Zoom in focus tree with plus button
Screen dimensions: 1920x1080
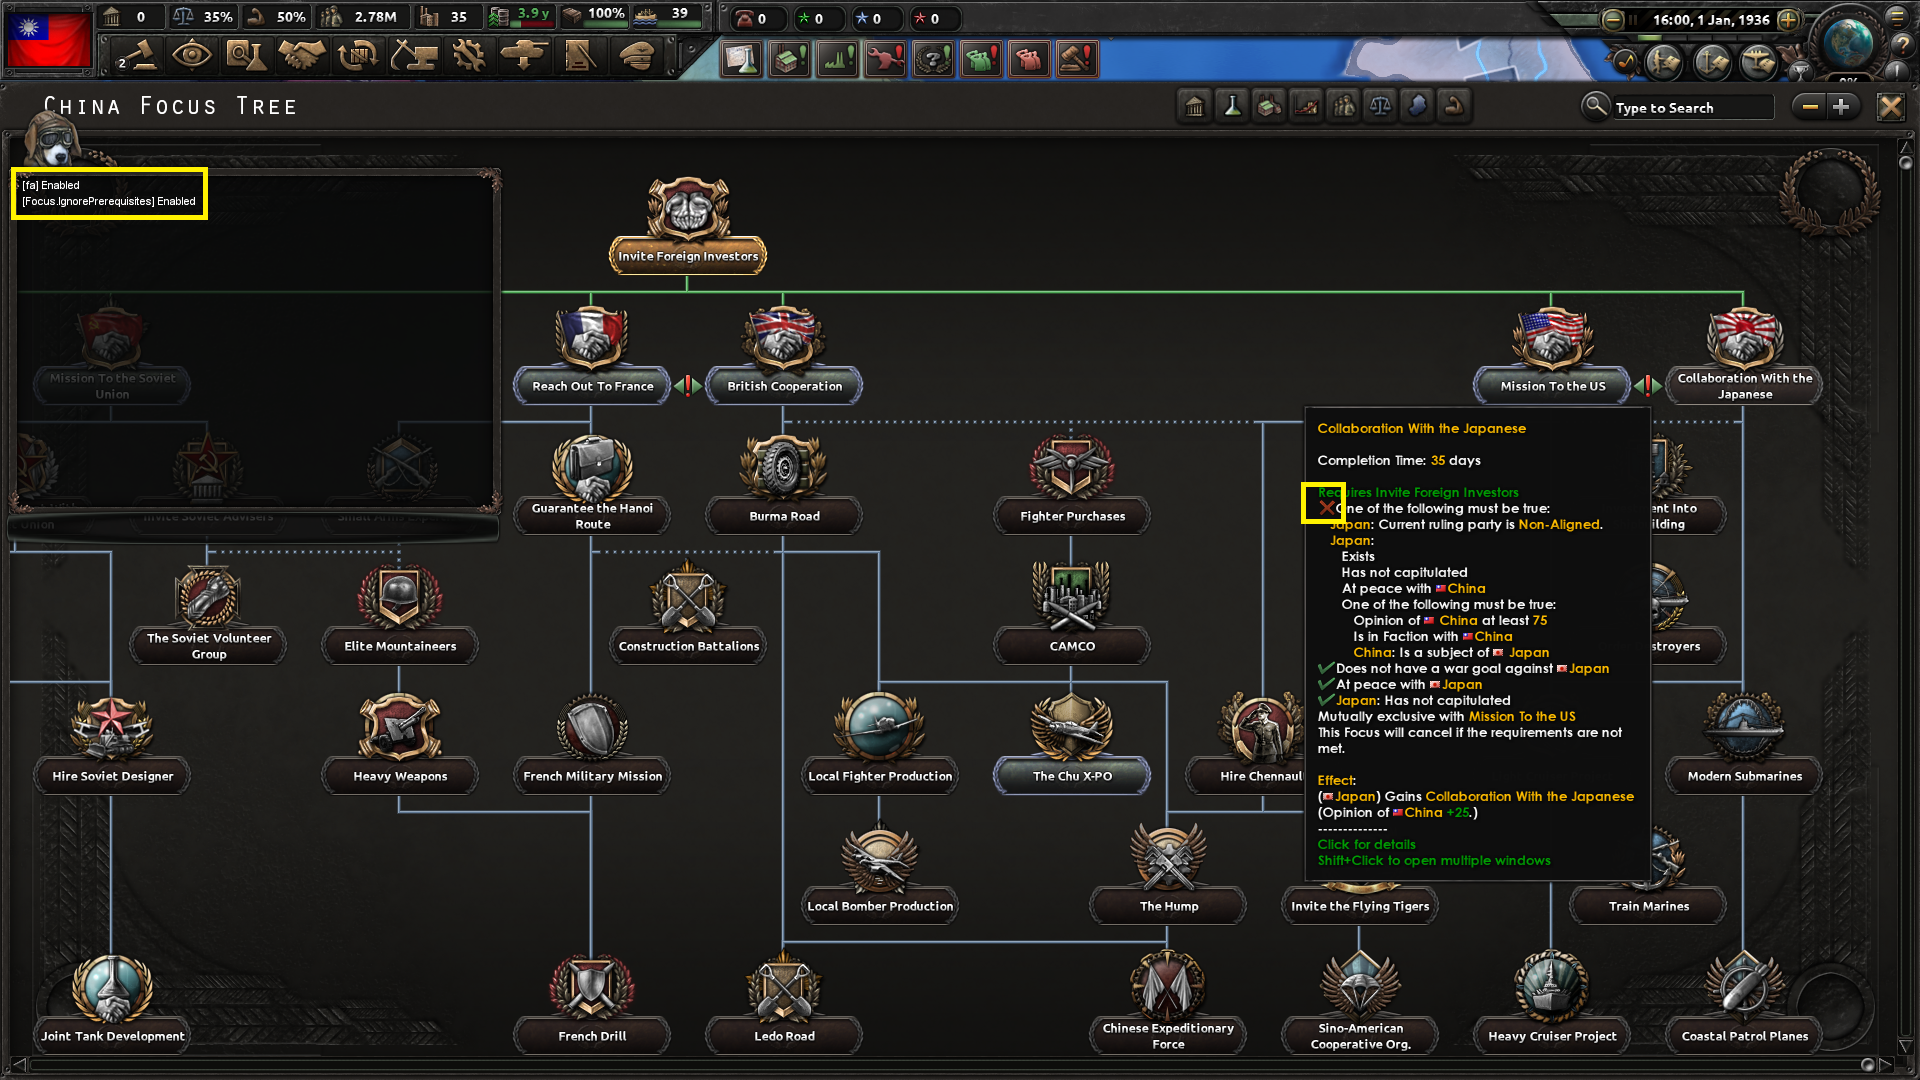tap(1842, 107)
